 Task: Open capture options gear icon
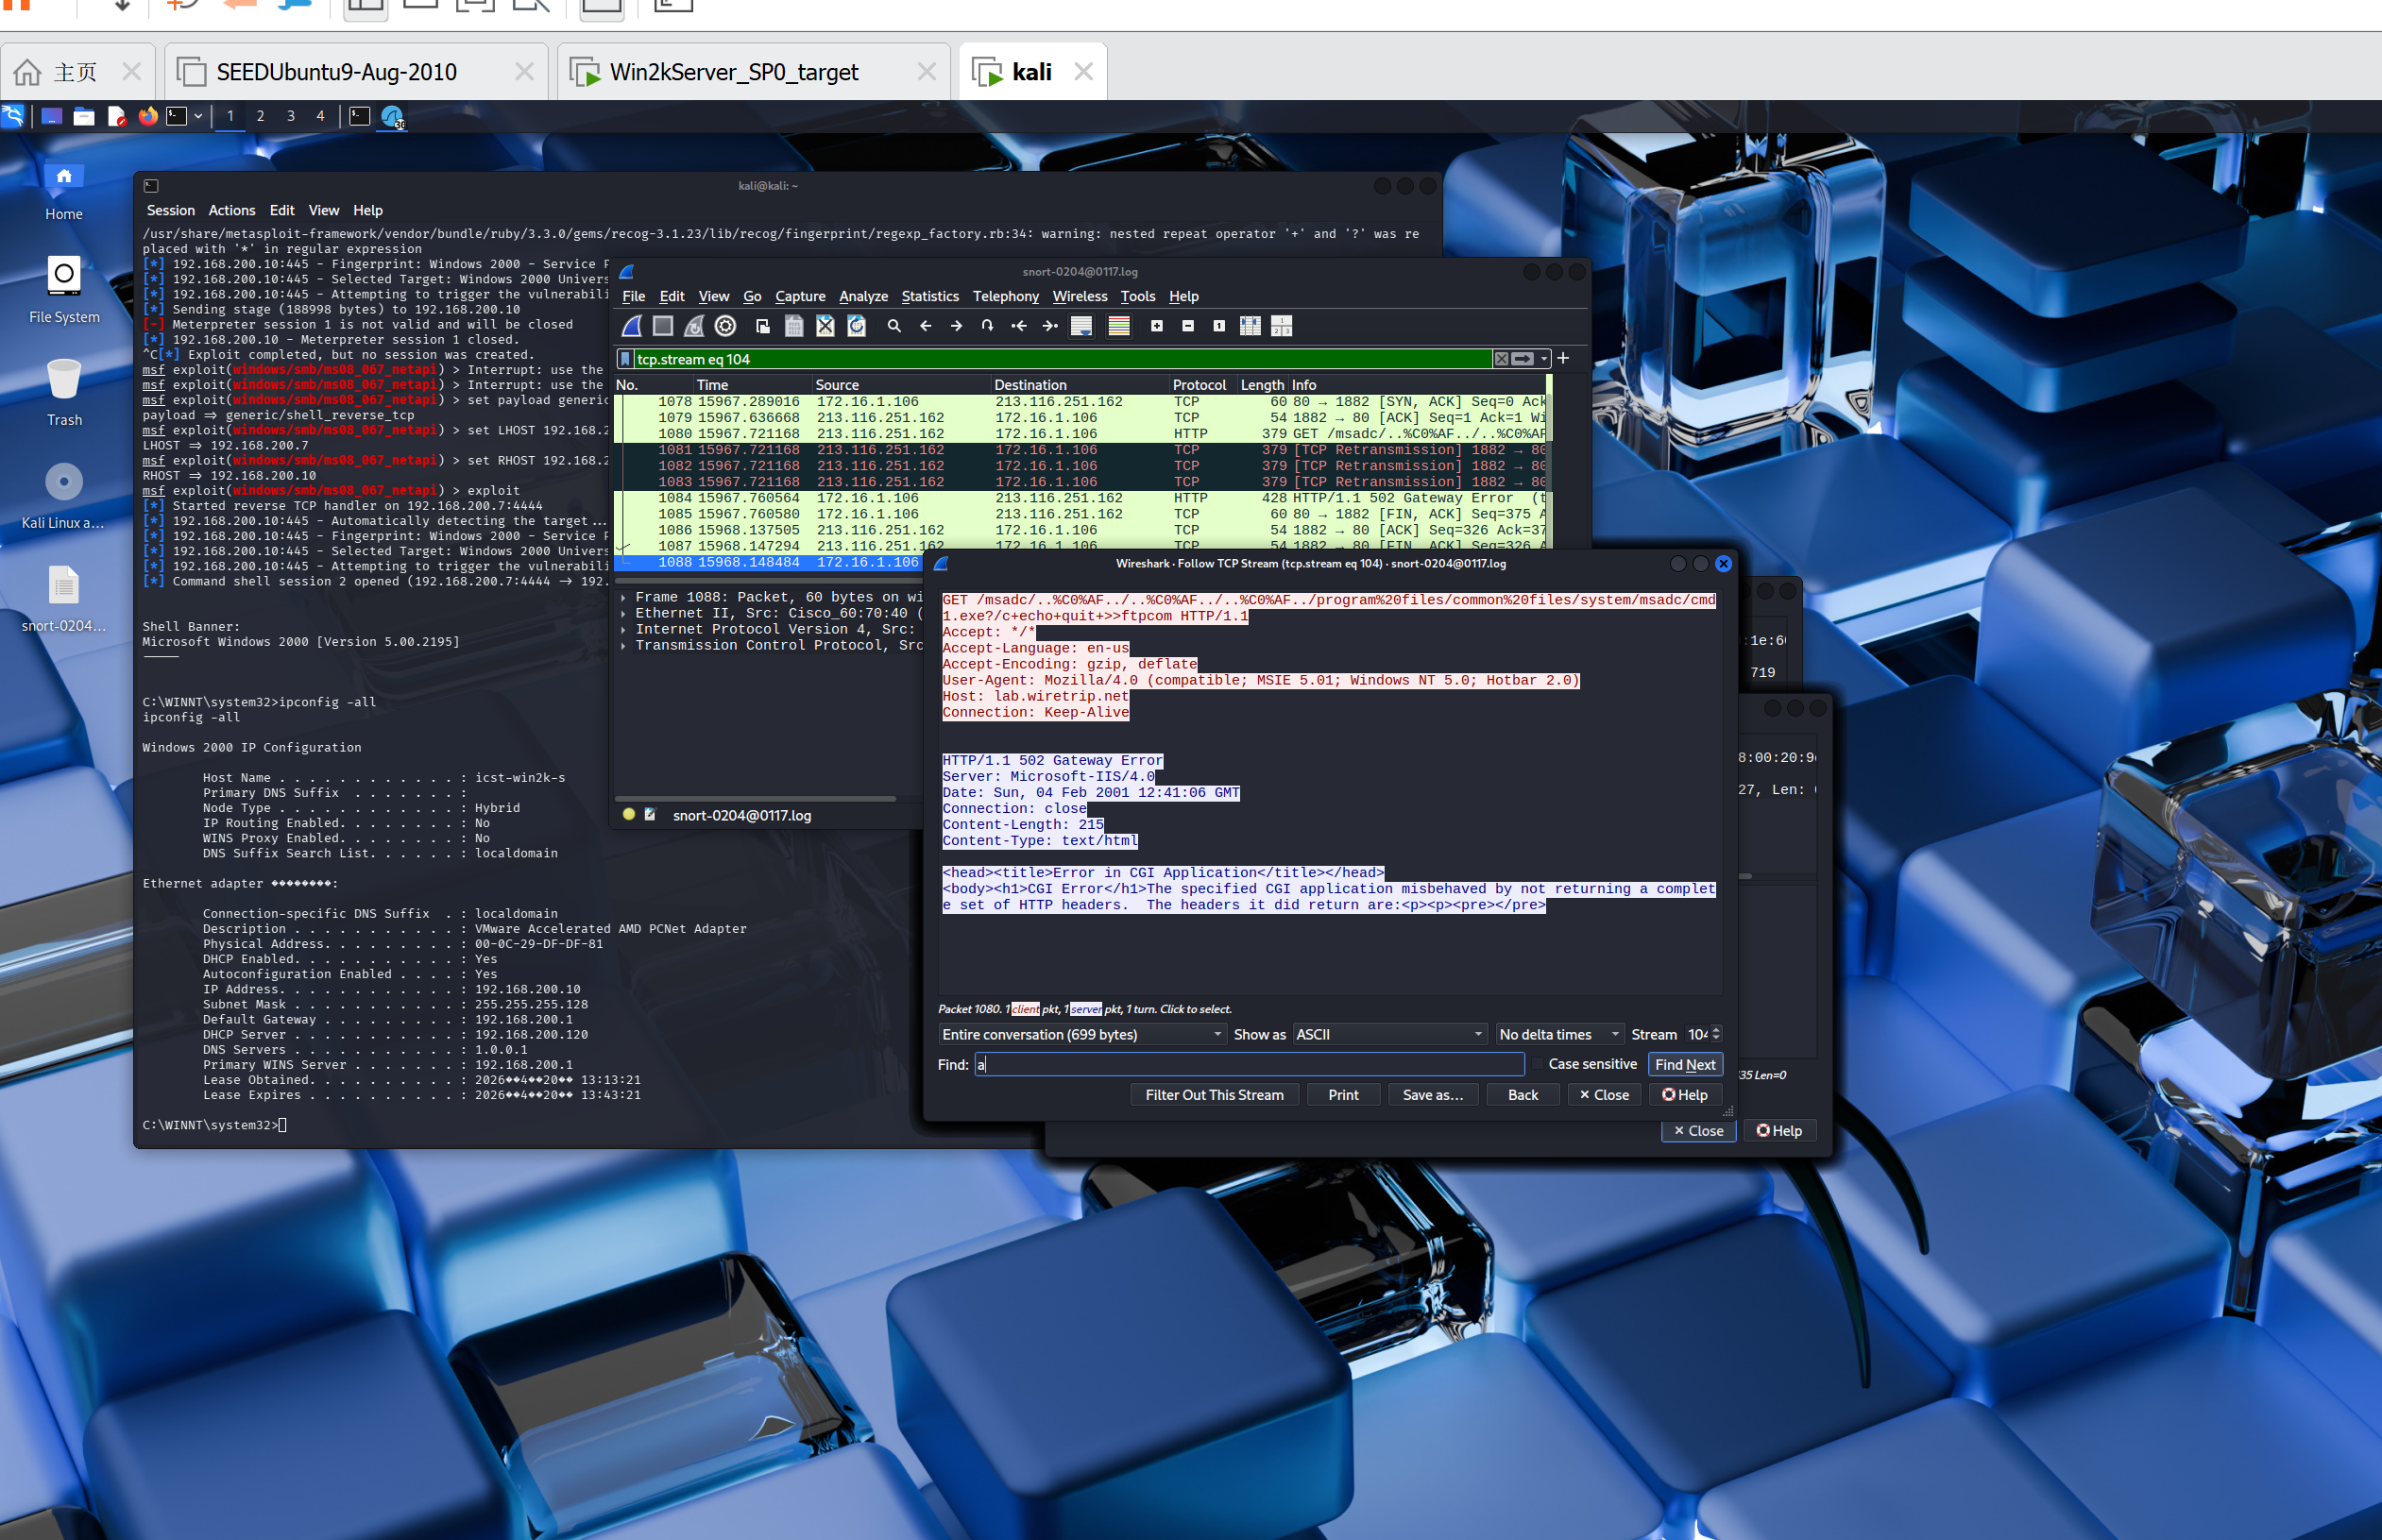coord(726,326)
